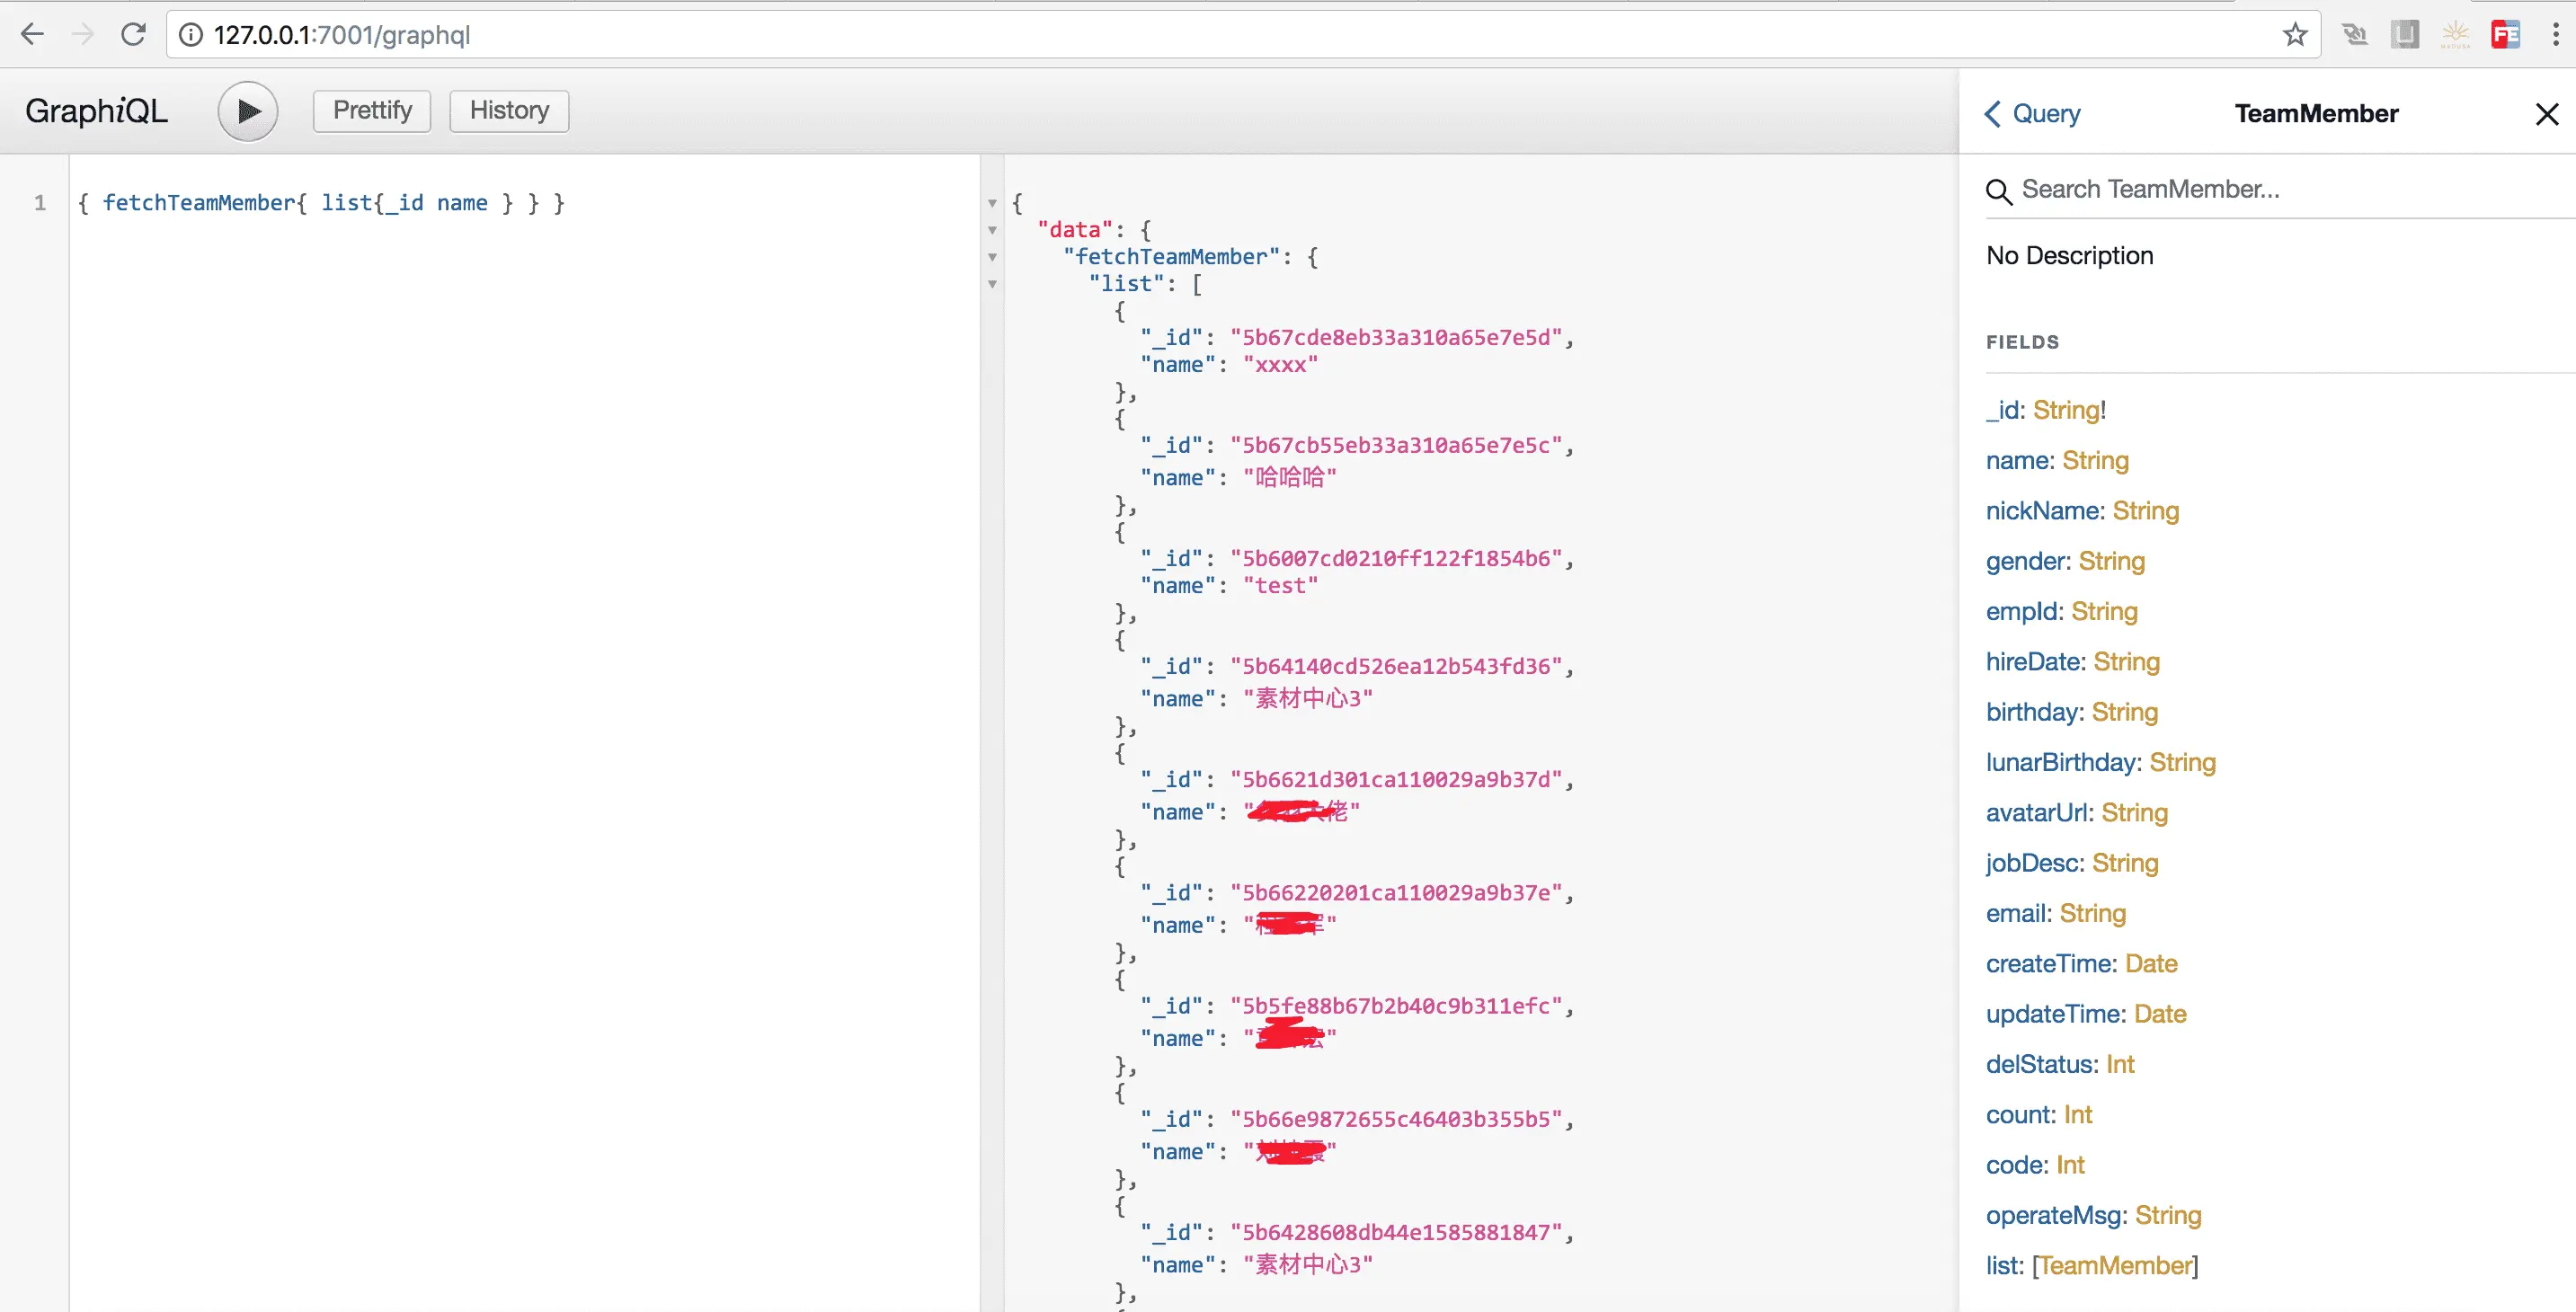Bookmark this page with the star icon
The width and height of the screenshot is (2576, 1312).
coord(2295,35)
